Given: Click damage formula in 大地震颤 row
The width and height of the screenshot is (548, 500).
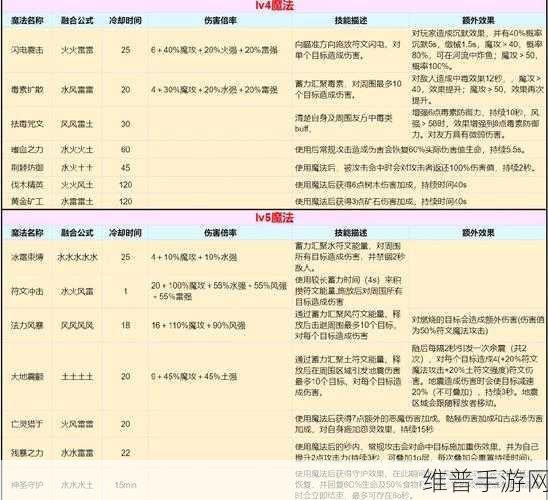Looking at the screenshot, I should [x=194, y=376].
